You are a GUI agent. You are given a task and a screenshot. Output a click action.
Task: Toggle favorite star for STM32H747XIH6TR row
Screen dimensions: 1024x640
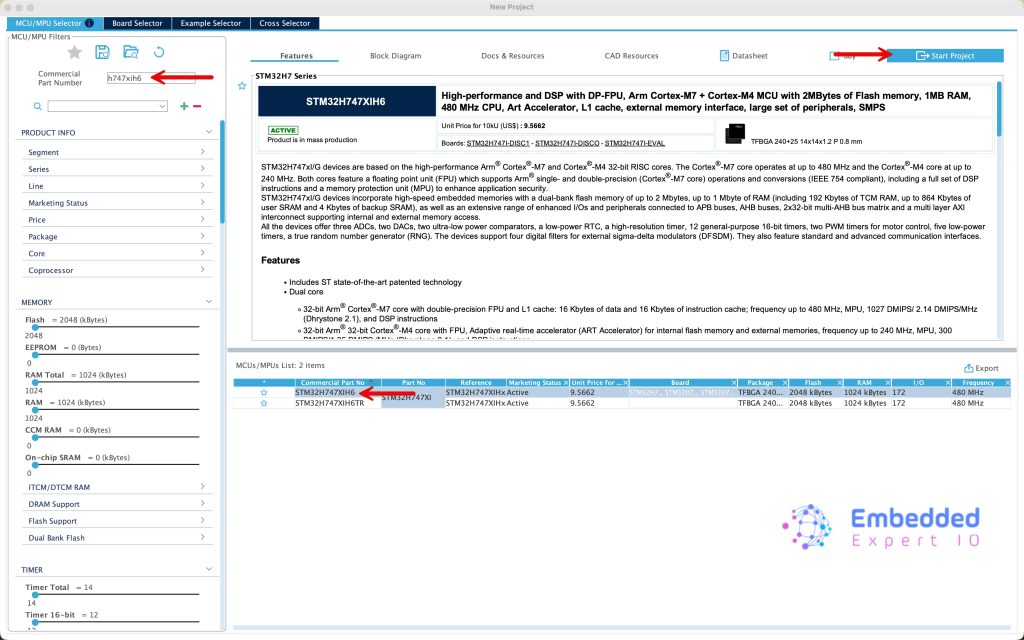pyautogui.click(x=264, y=404)
